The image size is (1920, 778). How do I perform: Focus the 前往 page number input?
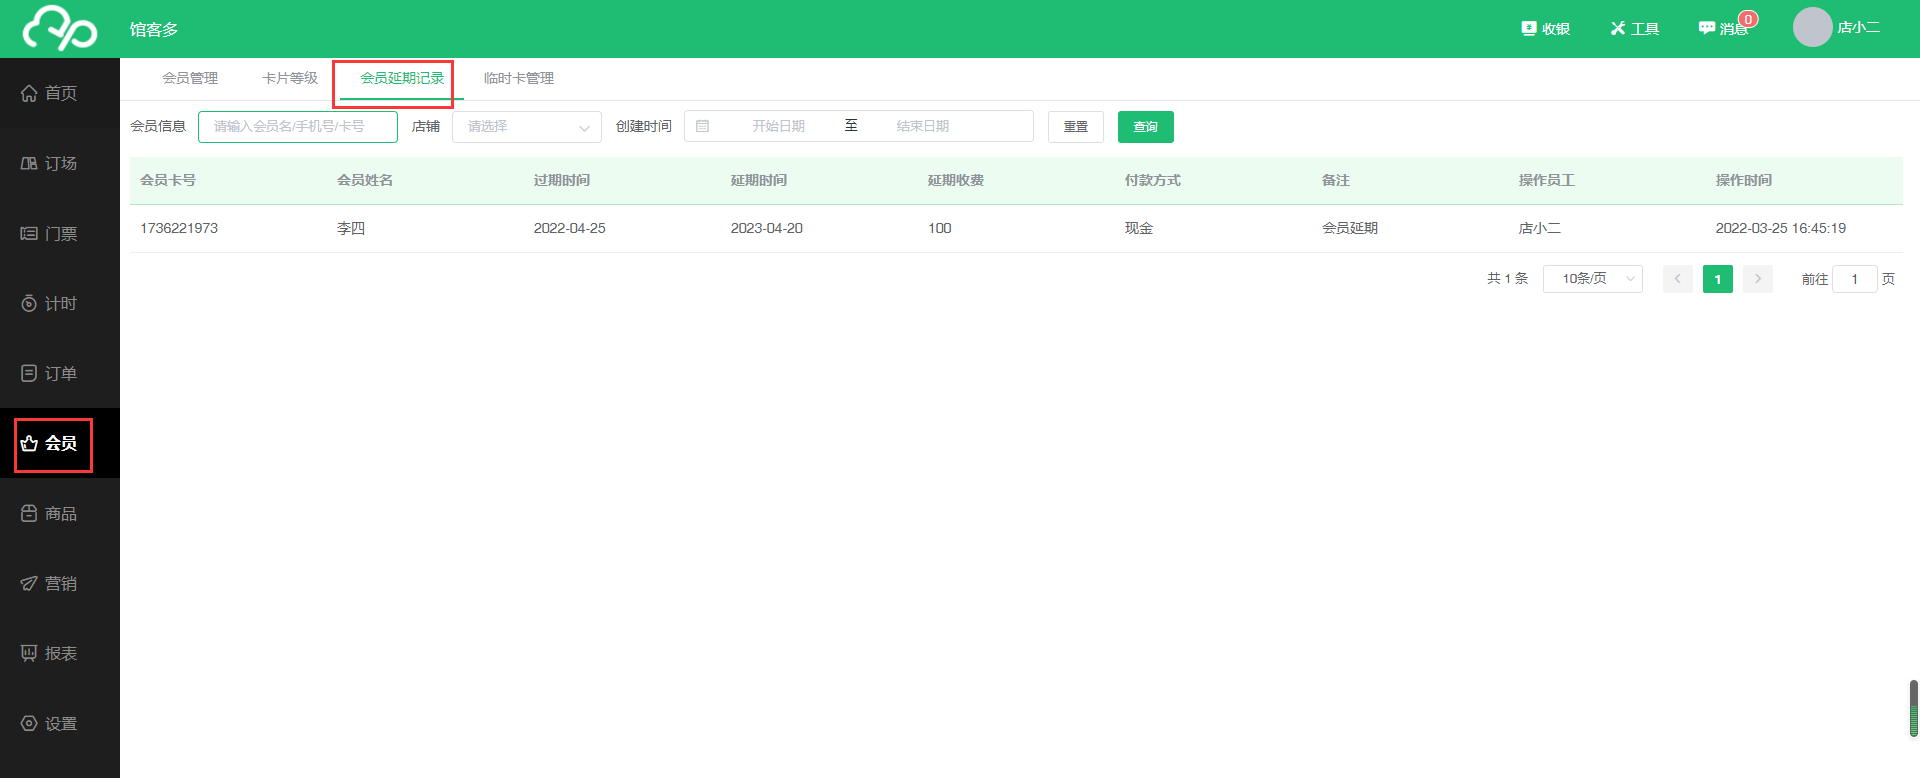(x=1855, y=279)
